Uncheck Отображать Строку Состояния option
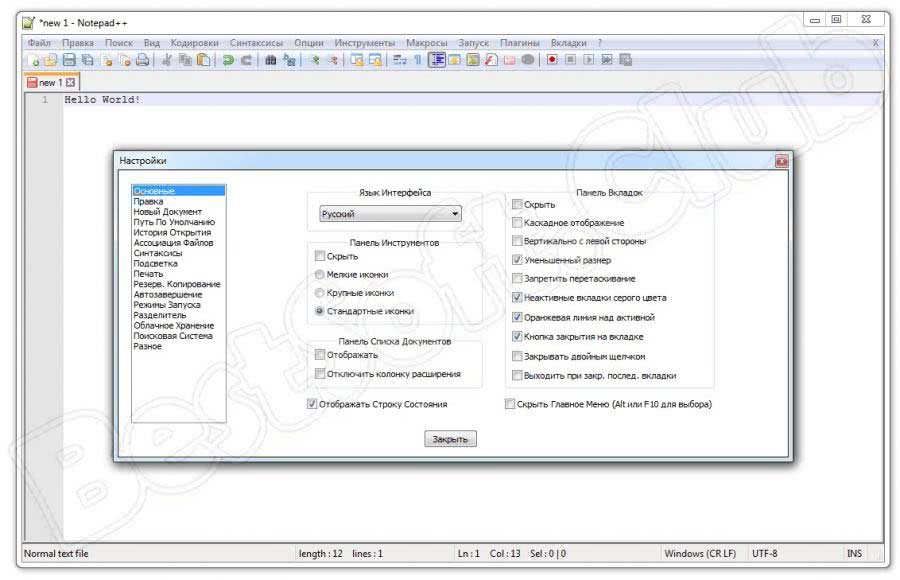The width and height of the screenshot is (900, 580). 312,404
